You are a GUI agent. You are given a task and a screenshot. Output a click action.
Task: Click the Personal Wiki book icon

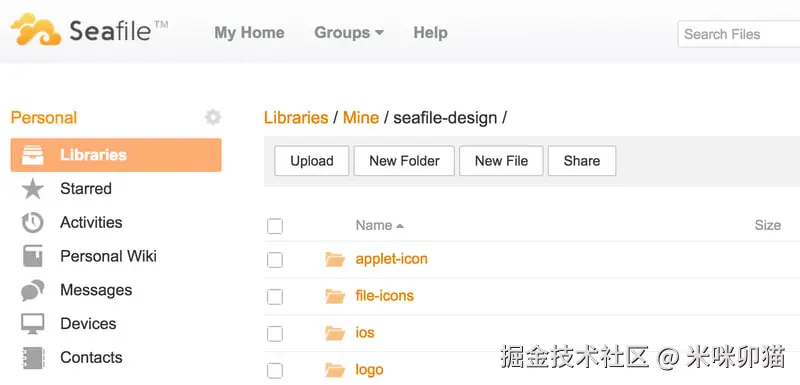click(x=33, y=256)
